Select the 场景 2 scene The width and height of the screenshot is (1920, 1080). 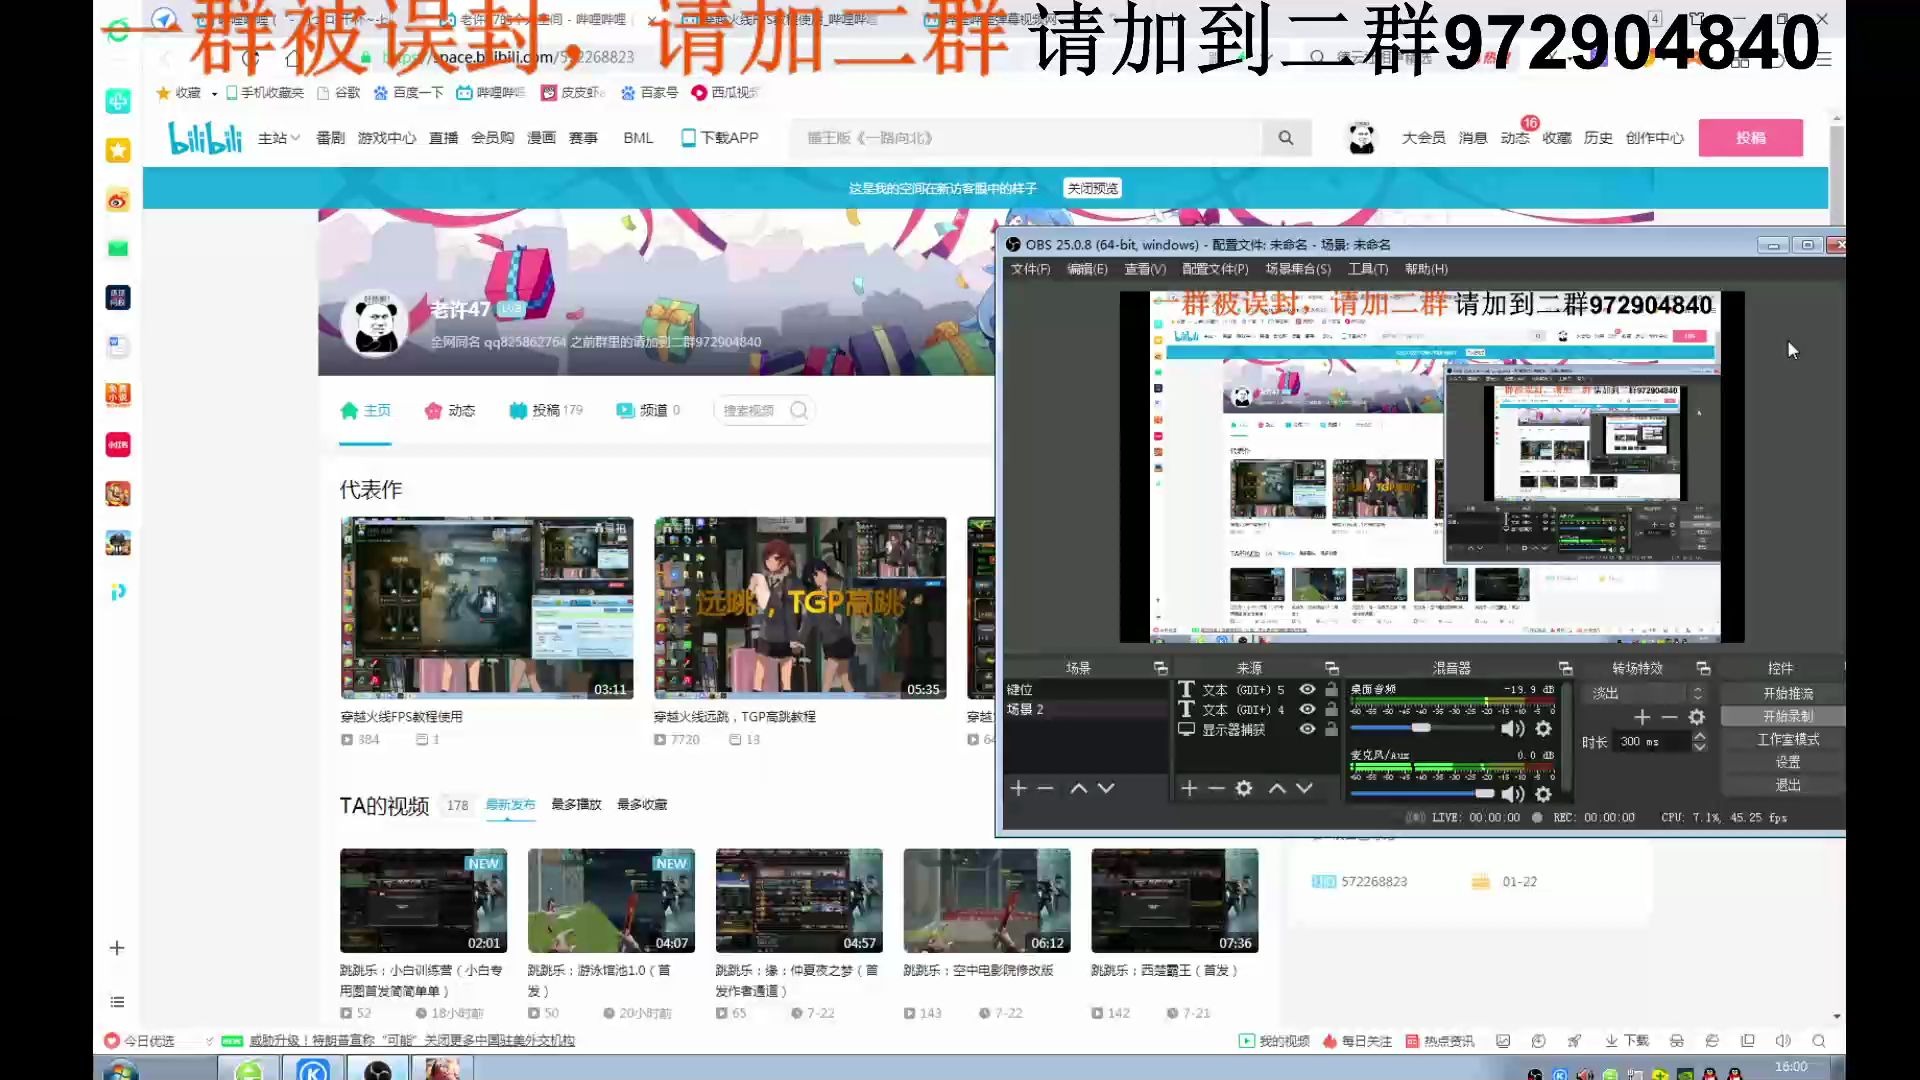click(1086, 709)
